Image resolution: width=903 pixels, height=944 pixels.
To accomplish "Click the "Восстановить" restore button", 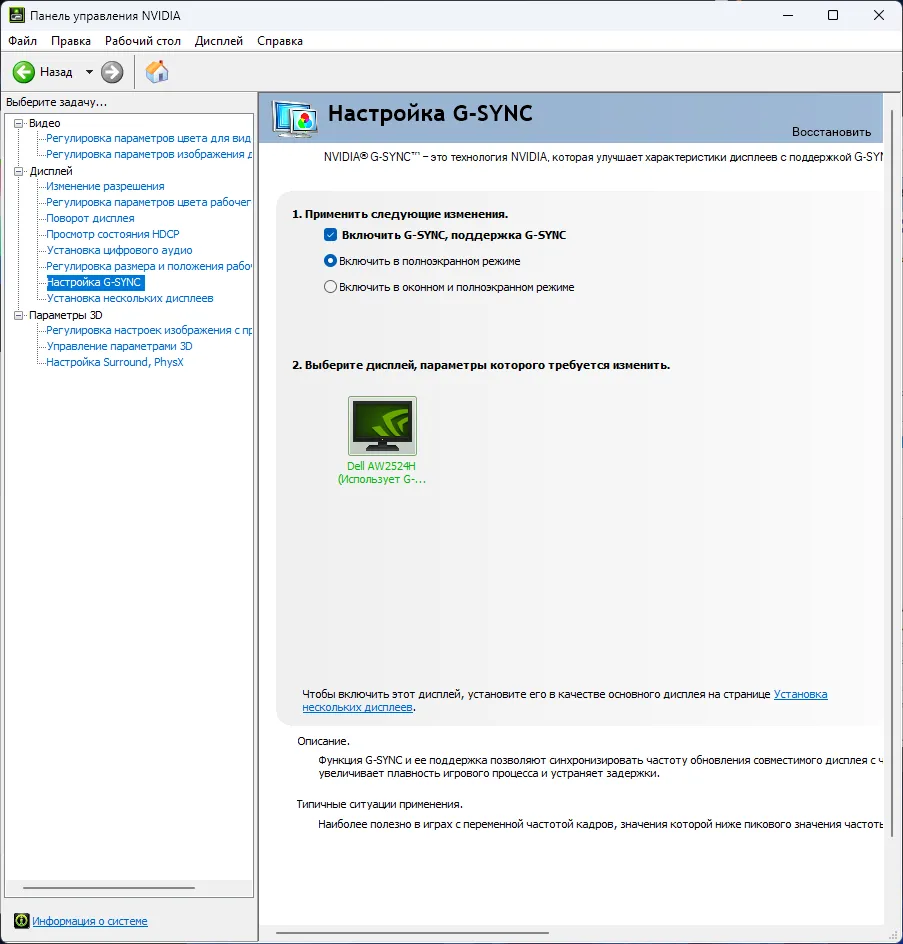I will 831,132.
